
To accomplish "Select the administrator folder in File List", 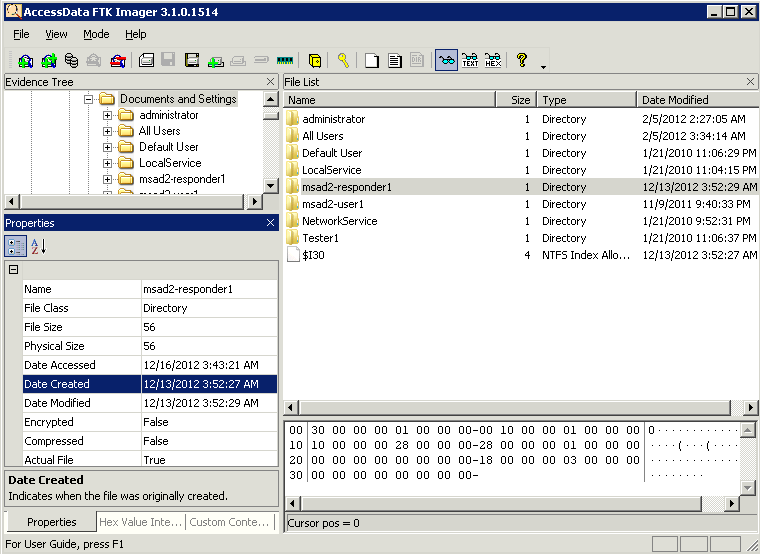I will [x=333, y=119].
